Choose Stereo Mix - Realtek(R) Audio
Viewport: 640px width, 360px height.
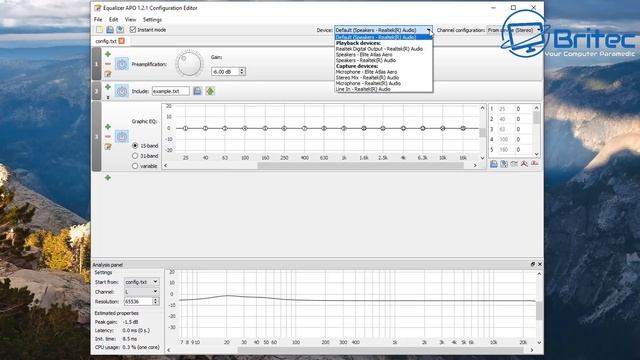[367, 78]
